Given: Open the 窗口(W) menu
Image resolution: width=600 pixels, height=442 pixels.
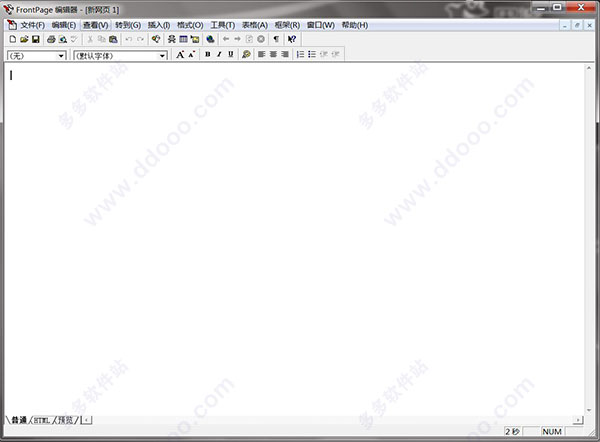Looking at the screenshot, I should 321,25.
